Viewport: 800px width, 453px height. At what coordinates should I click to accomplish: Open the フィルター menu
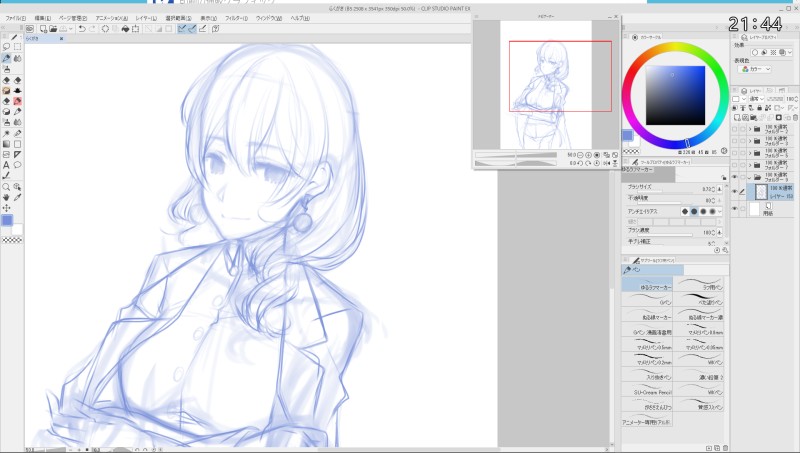pos(236,18)
